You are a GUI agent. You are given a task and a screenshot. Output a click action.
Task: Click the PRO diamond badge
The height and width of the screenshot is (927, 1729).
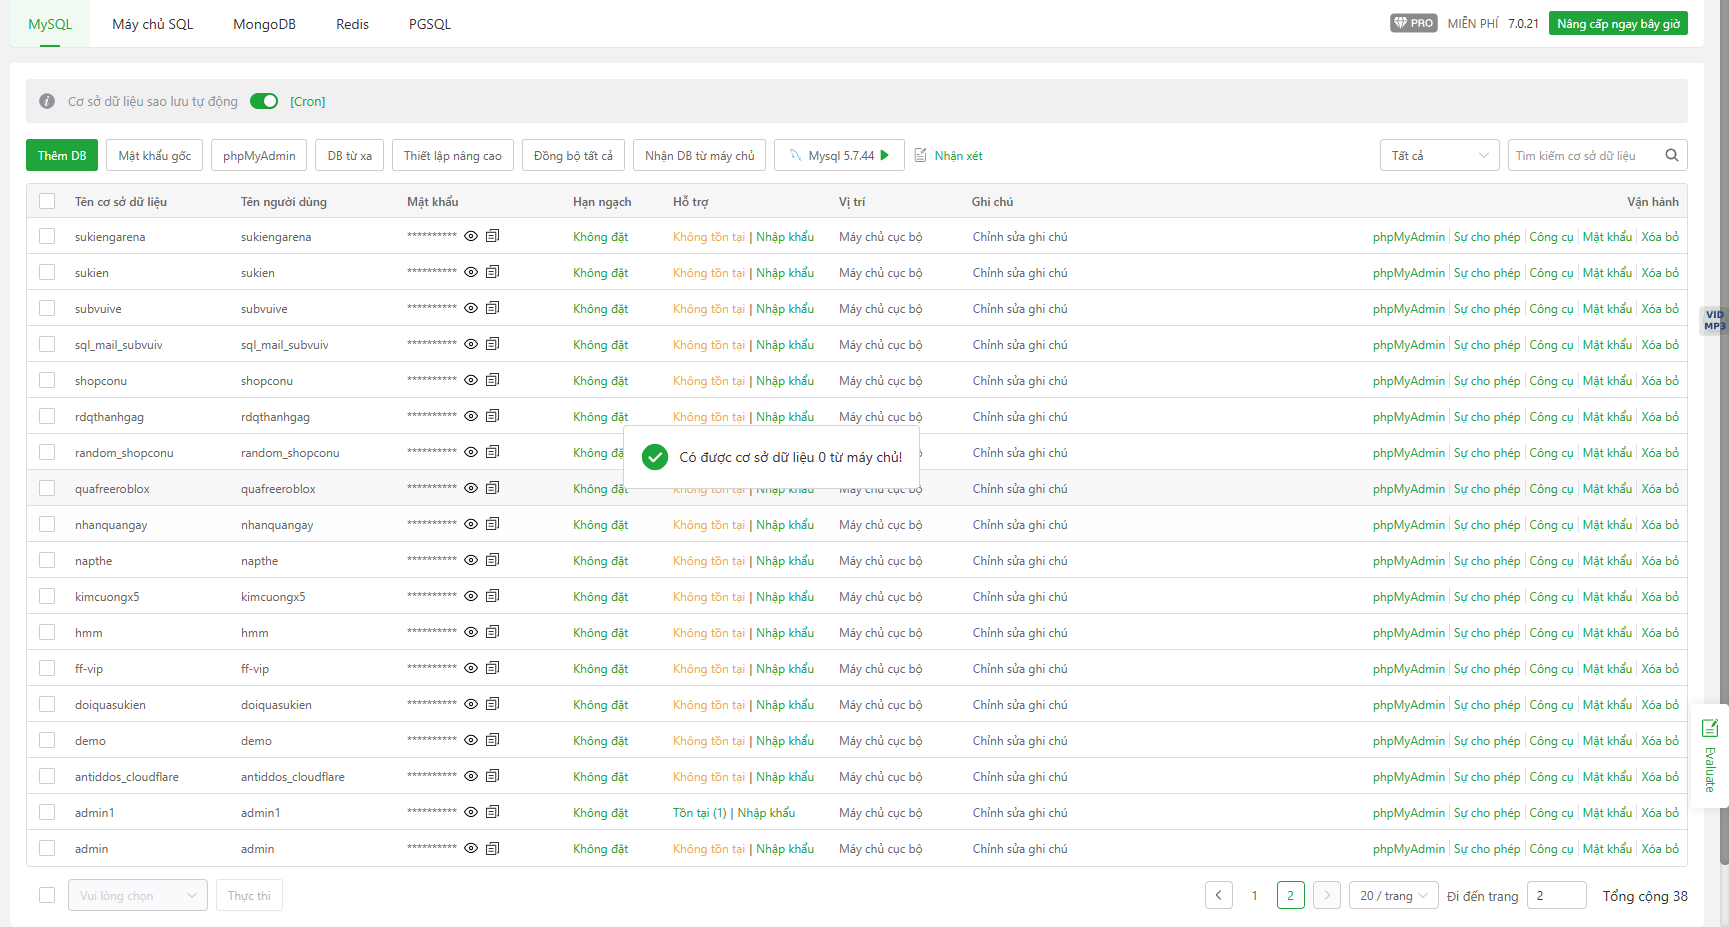[x=1412, y=23]
